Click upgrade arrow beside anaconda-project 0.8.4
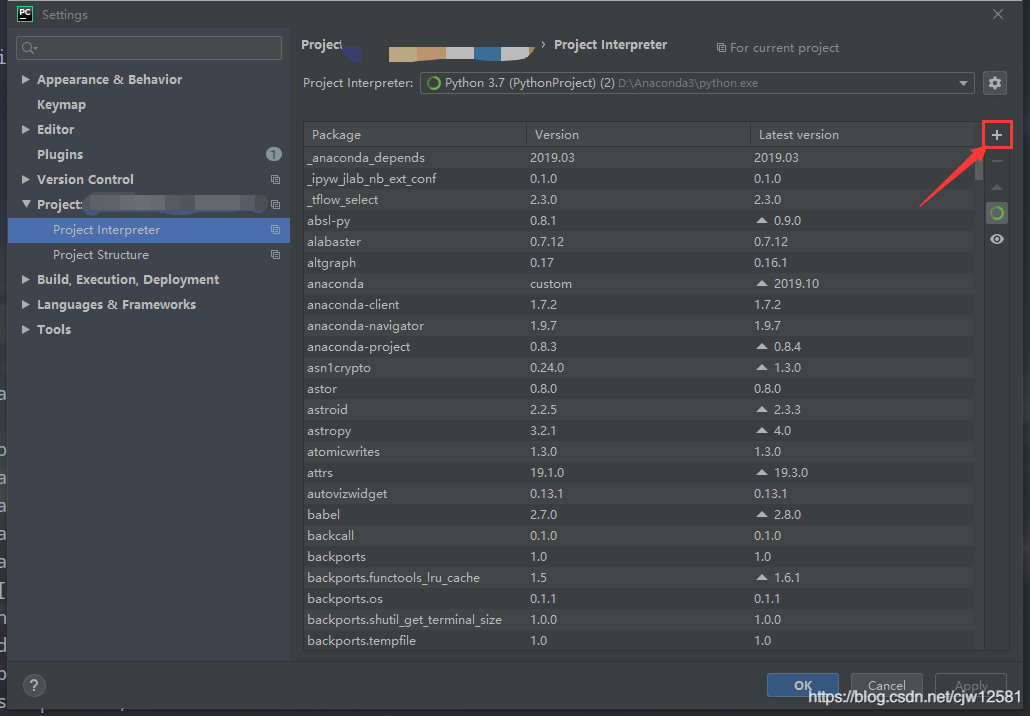 (x=762, y=346)
